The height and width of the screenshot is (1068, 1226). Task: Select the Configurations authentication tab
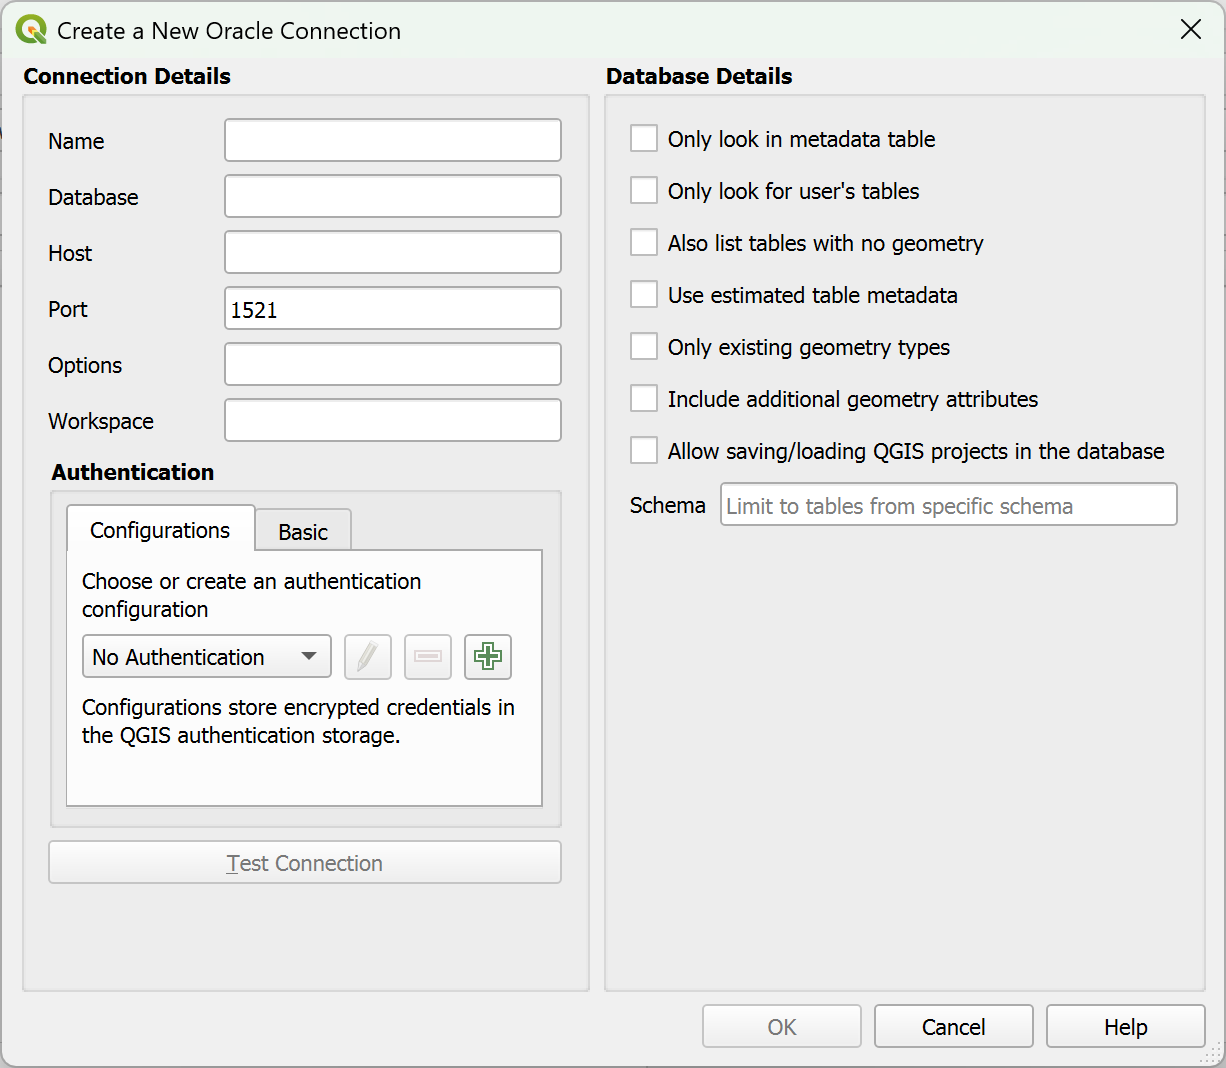160,530
